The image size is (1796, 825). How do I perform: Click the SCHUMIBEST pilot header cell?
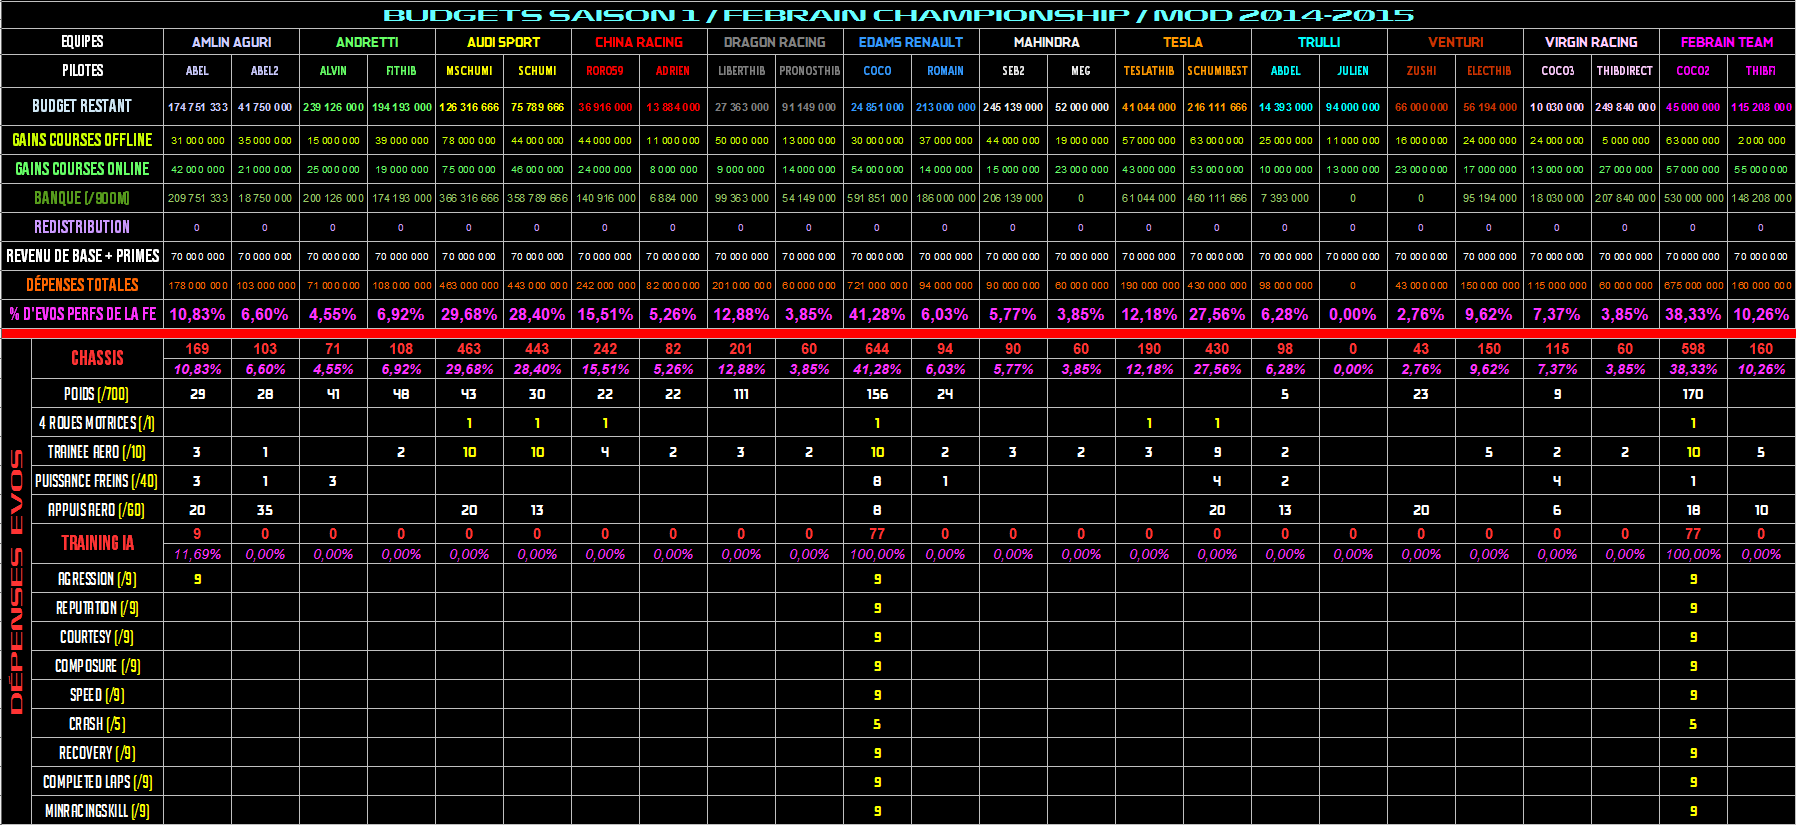pos(1217,71)
